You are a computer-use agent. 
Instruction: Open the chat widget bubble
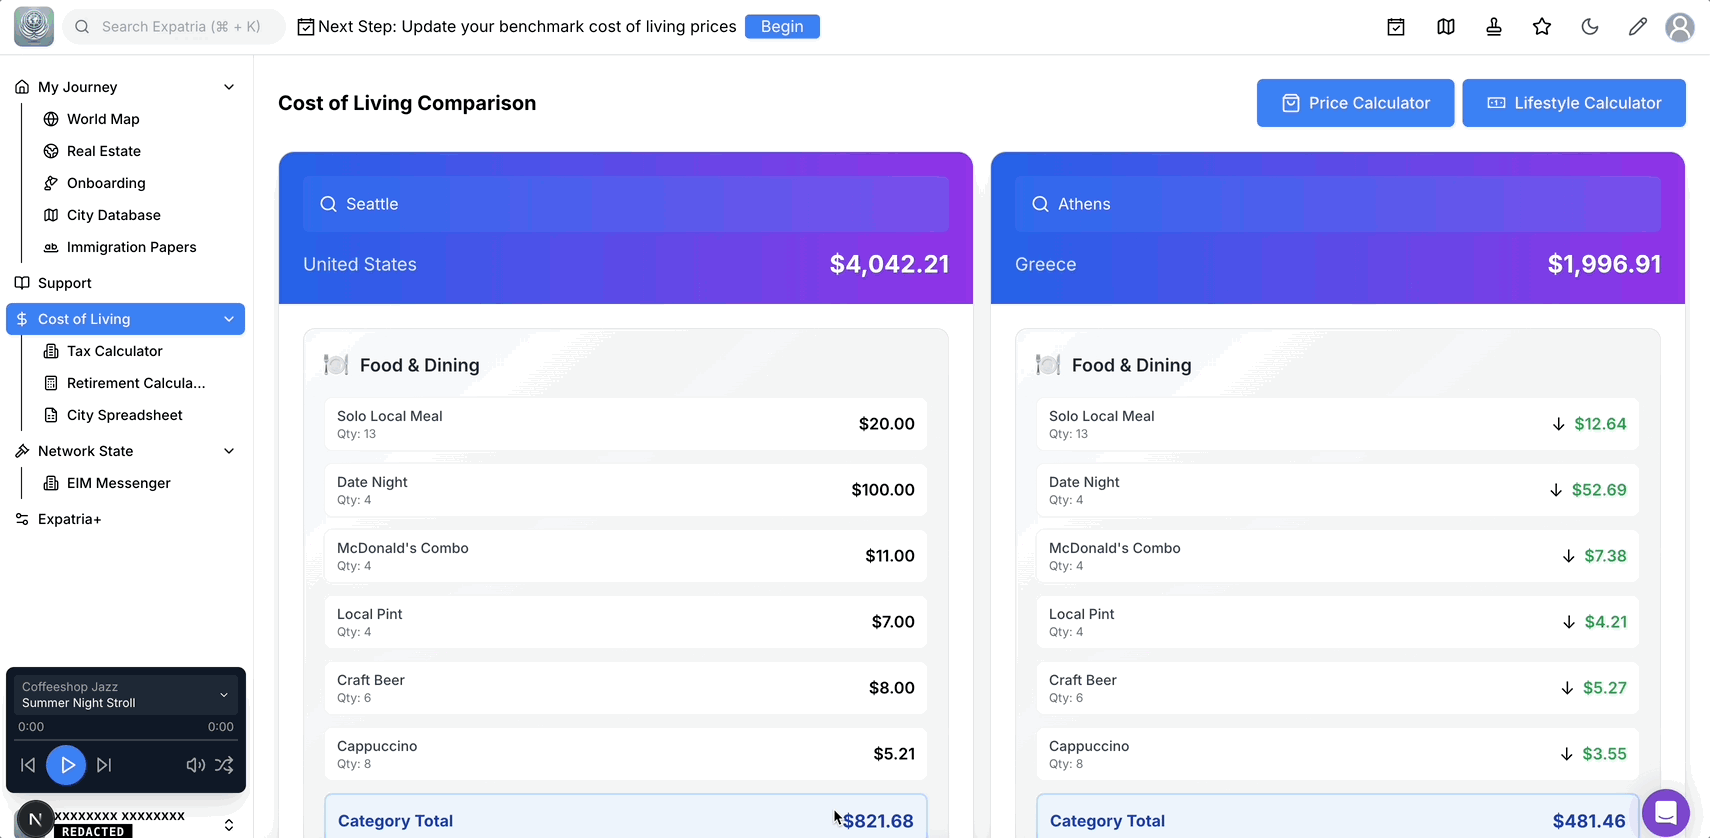coord(1665,813)
